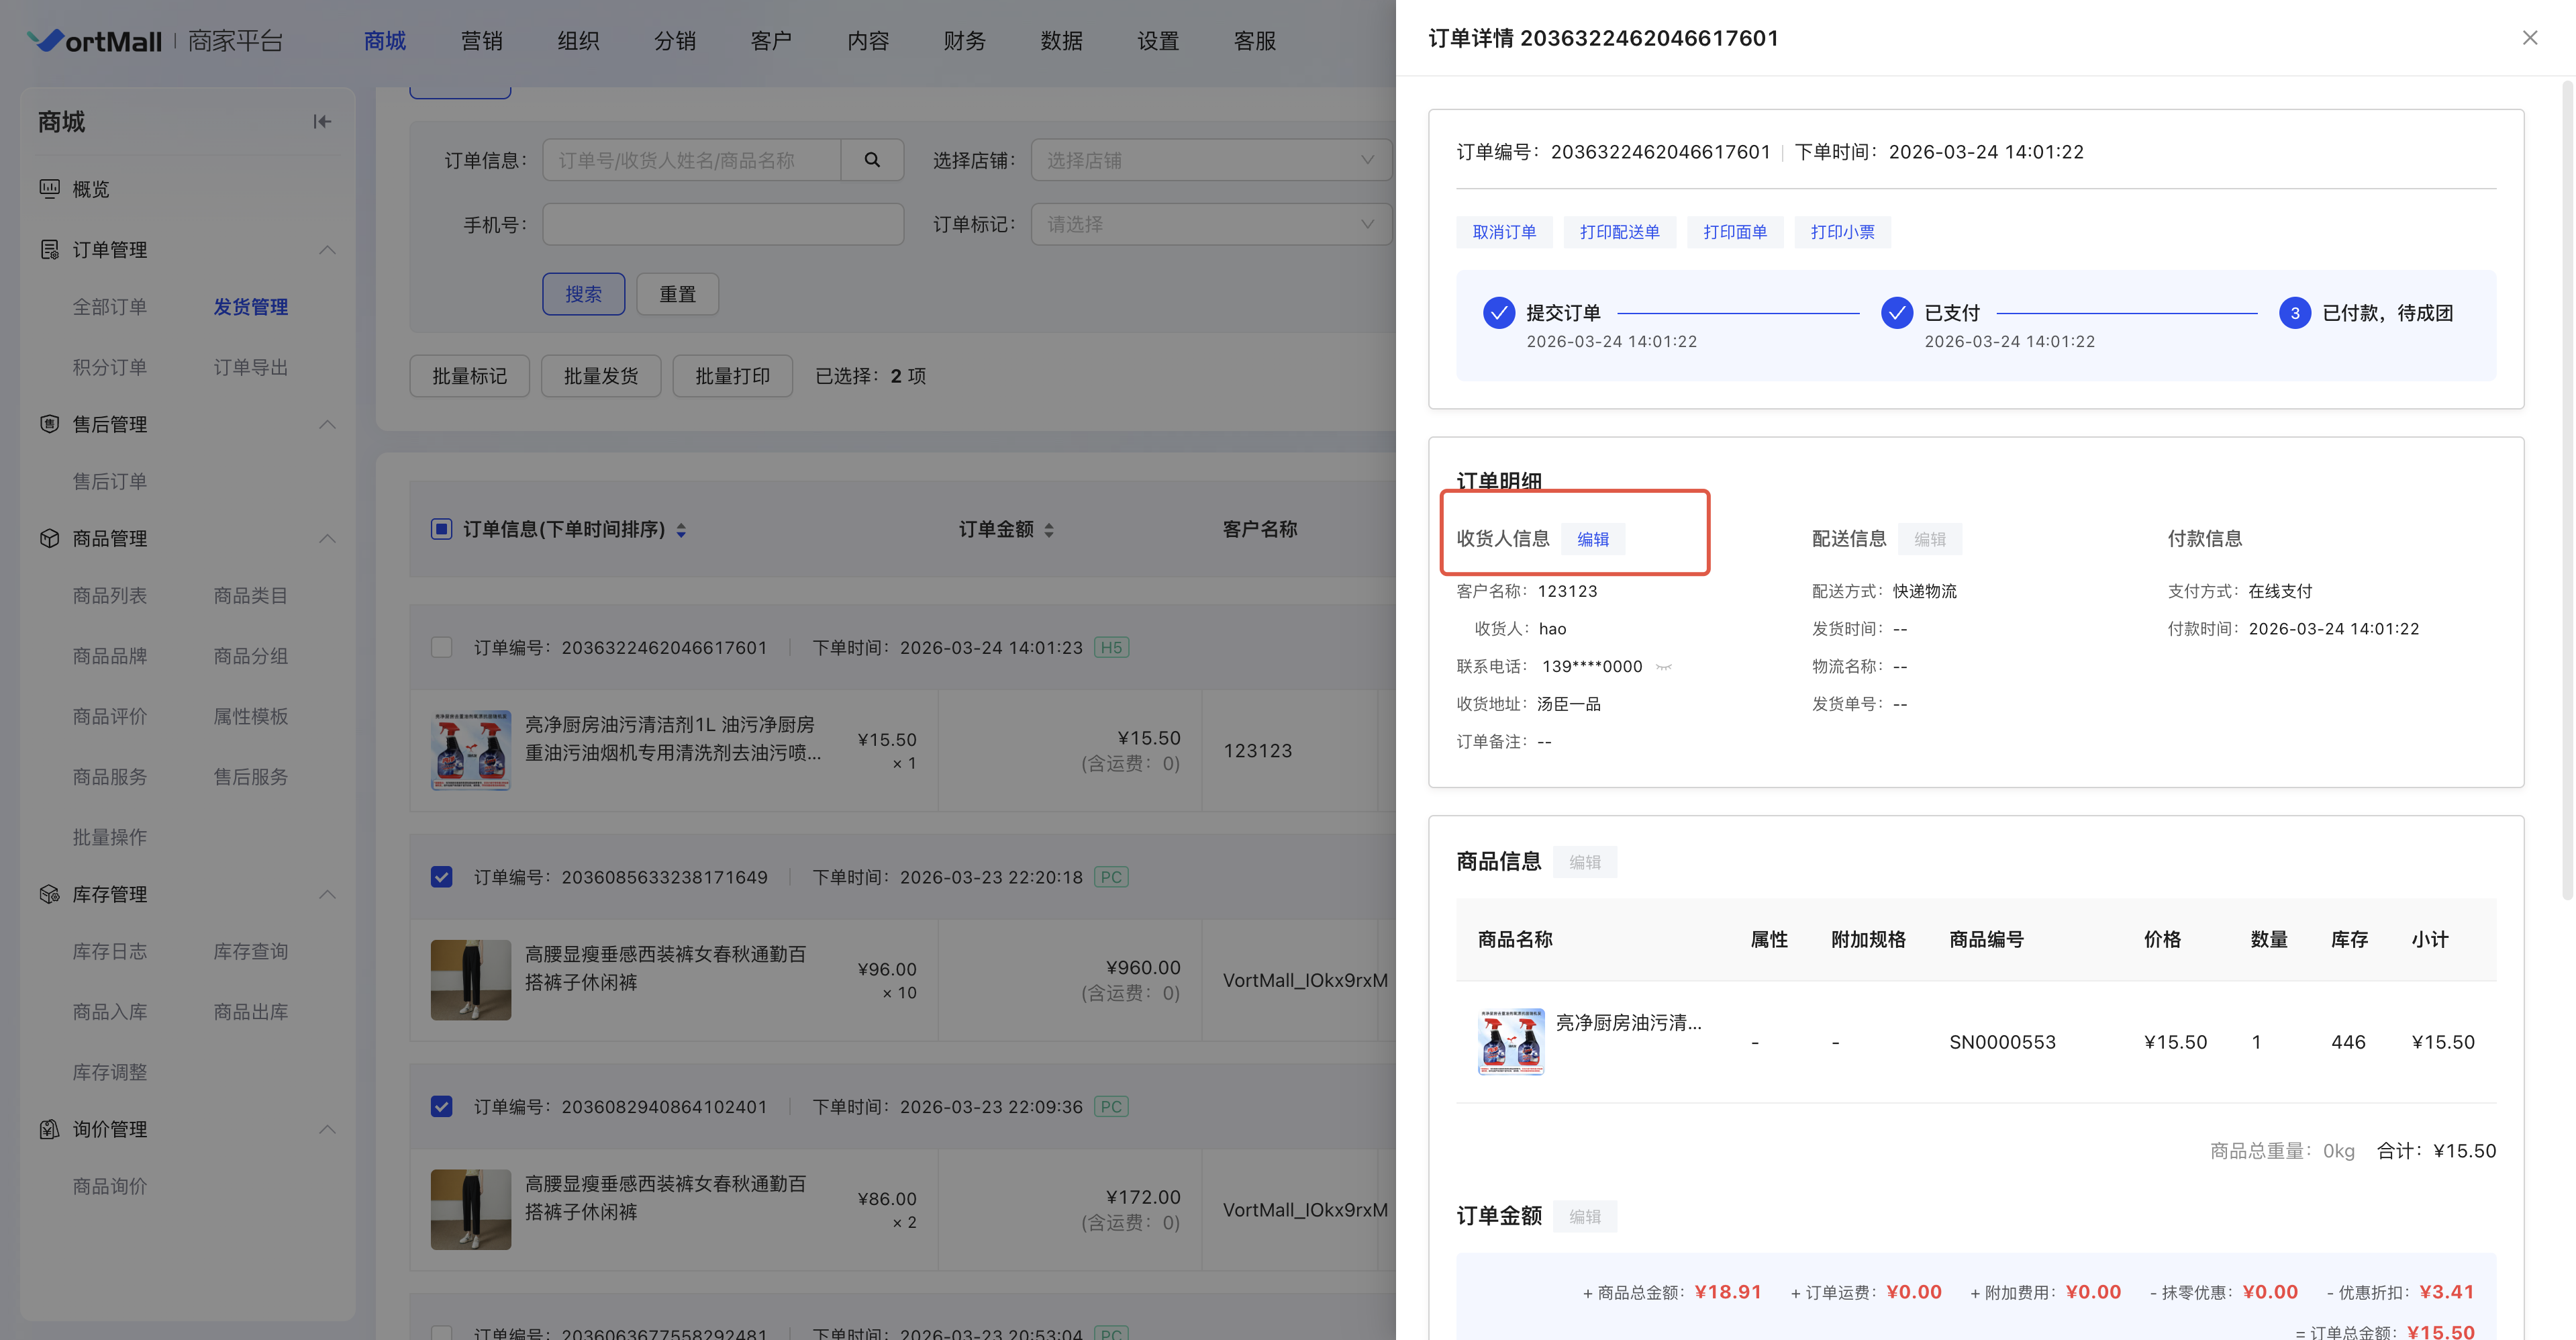The width and height of the screenshot is (2576, 1340).
Task: Uncheck order 2036085633238171649 checkbox
Action: tap(441, 877)
